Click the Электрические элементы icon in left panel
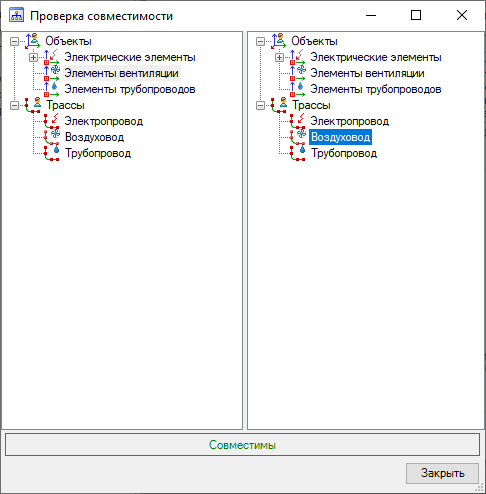The image size is (486, 494). click(52, 57)
